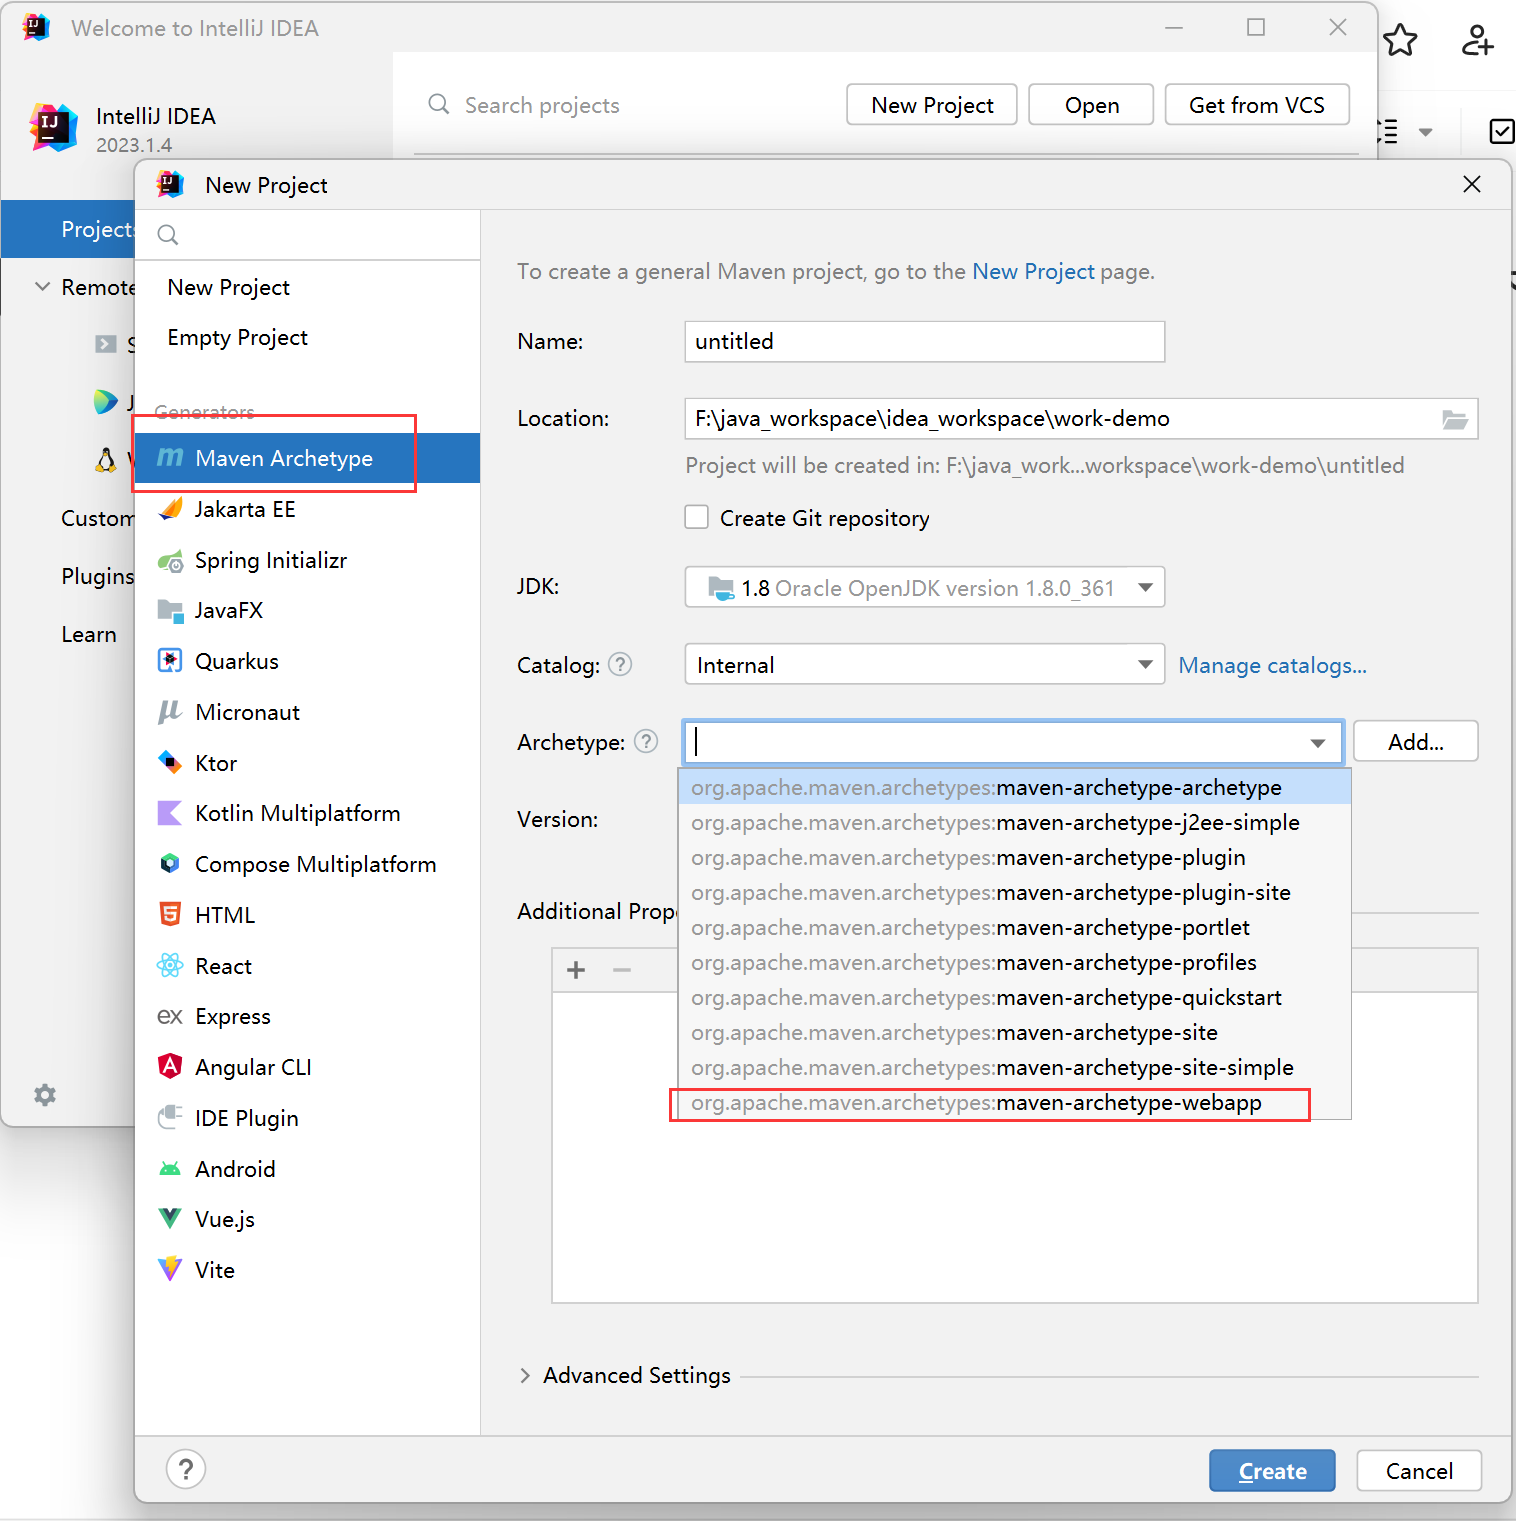Select maven-archetype-webapp from the list

click(1014, 1103)
